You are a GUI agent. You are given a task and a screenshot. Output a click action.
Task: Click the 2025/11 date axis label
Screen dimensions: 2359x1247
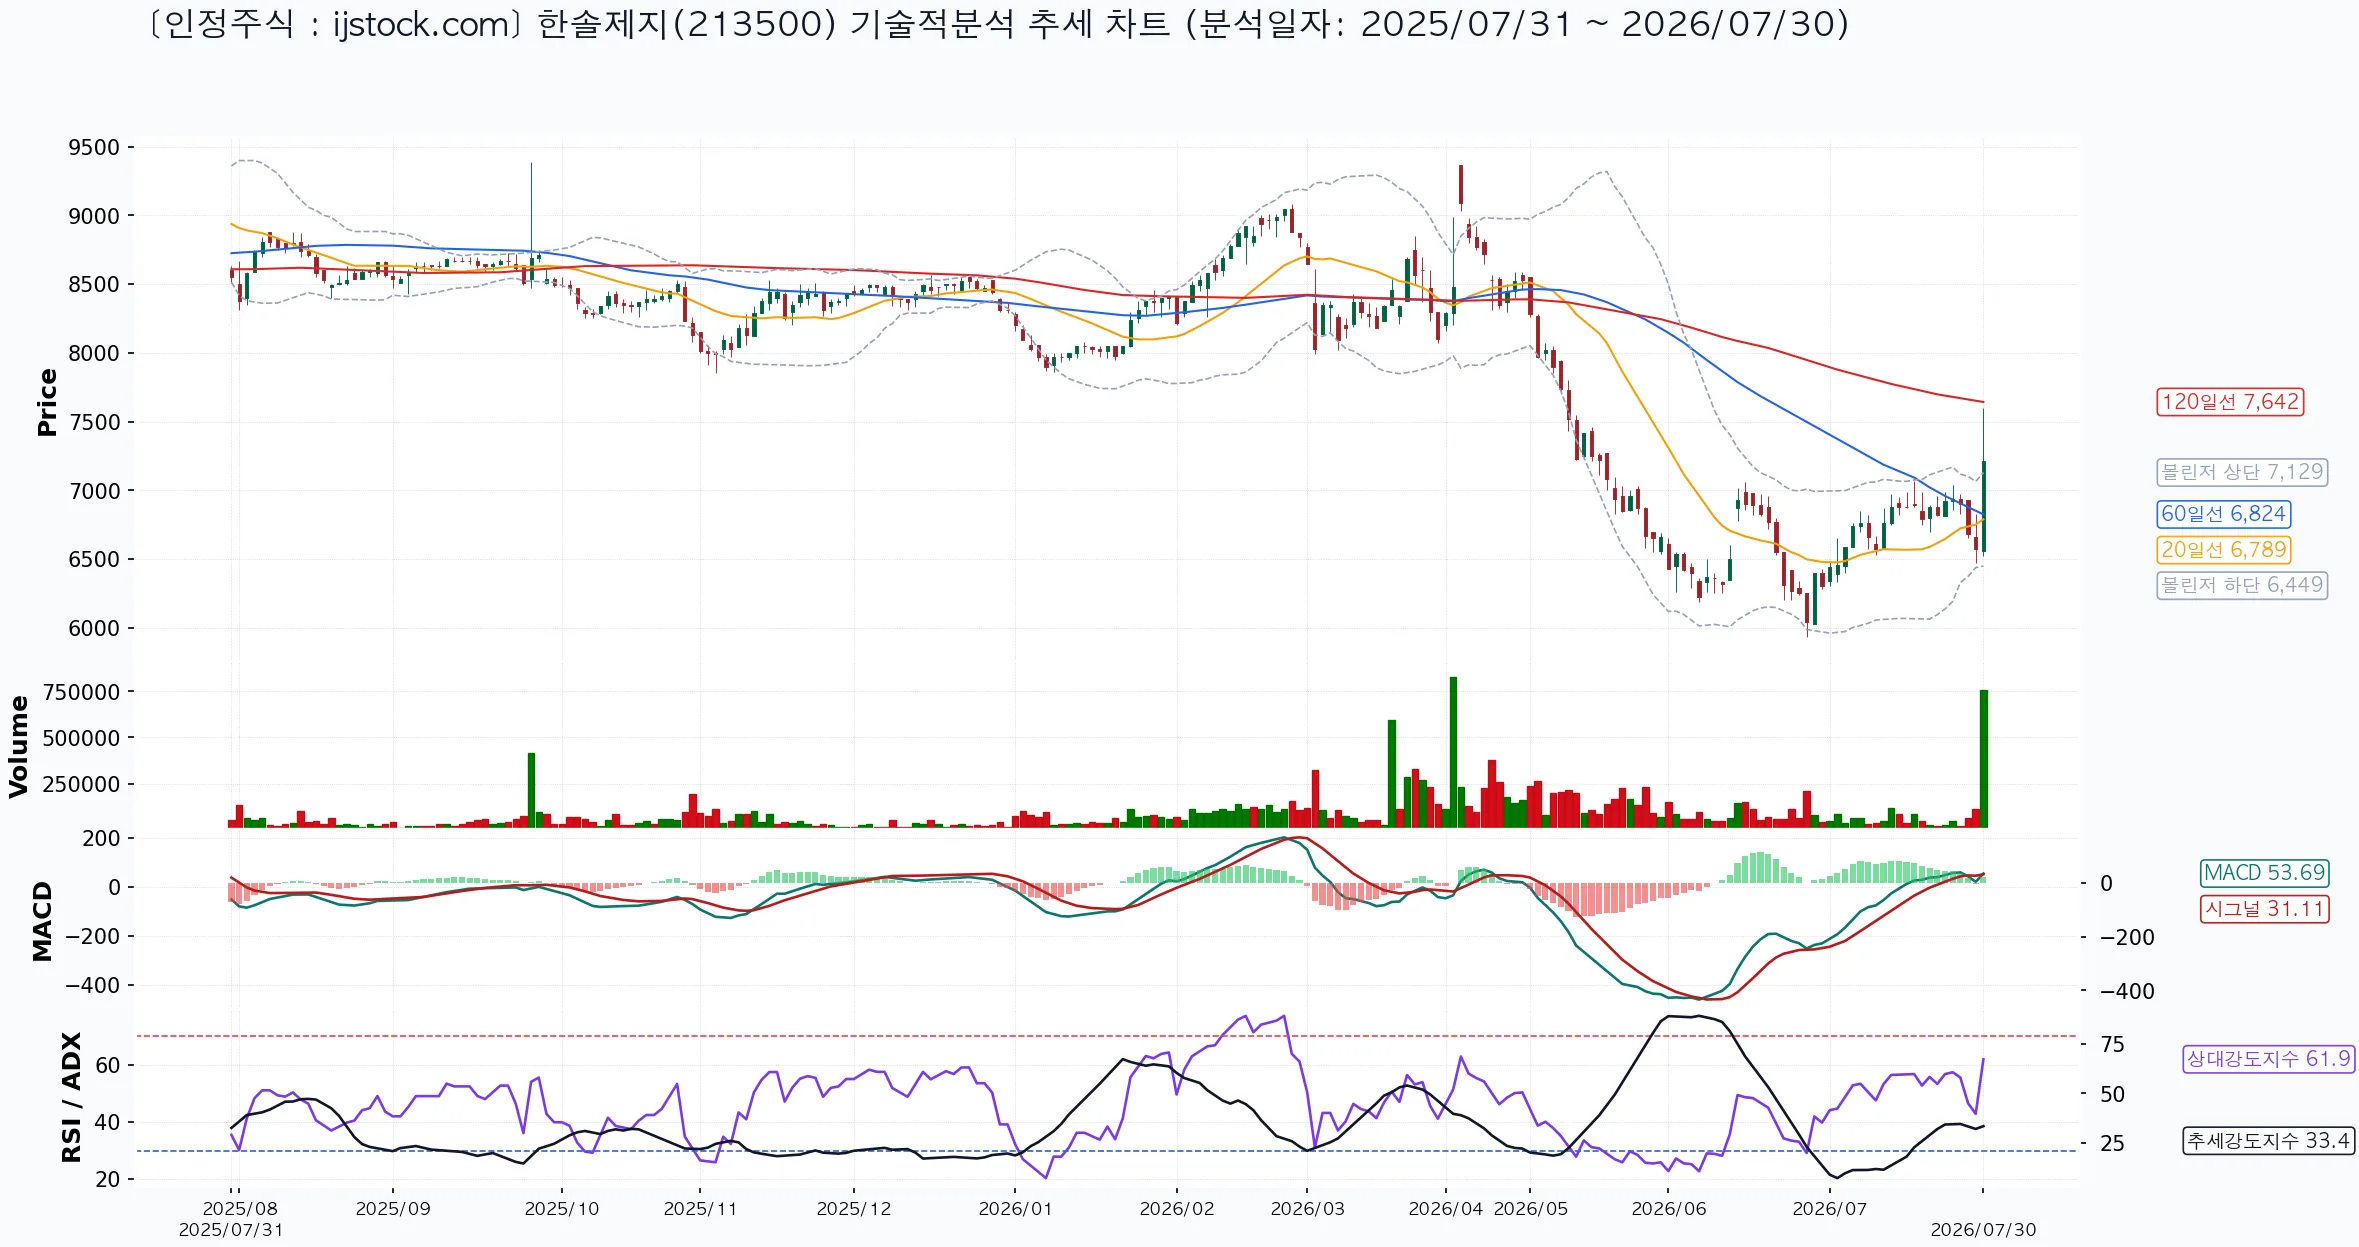click(x=700, y=1208)
